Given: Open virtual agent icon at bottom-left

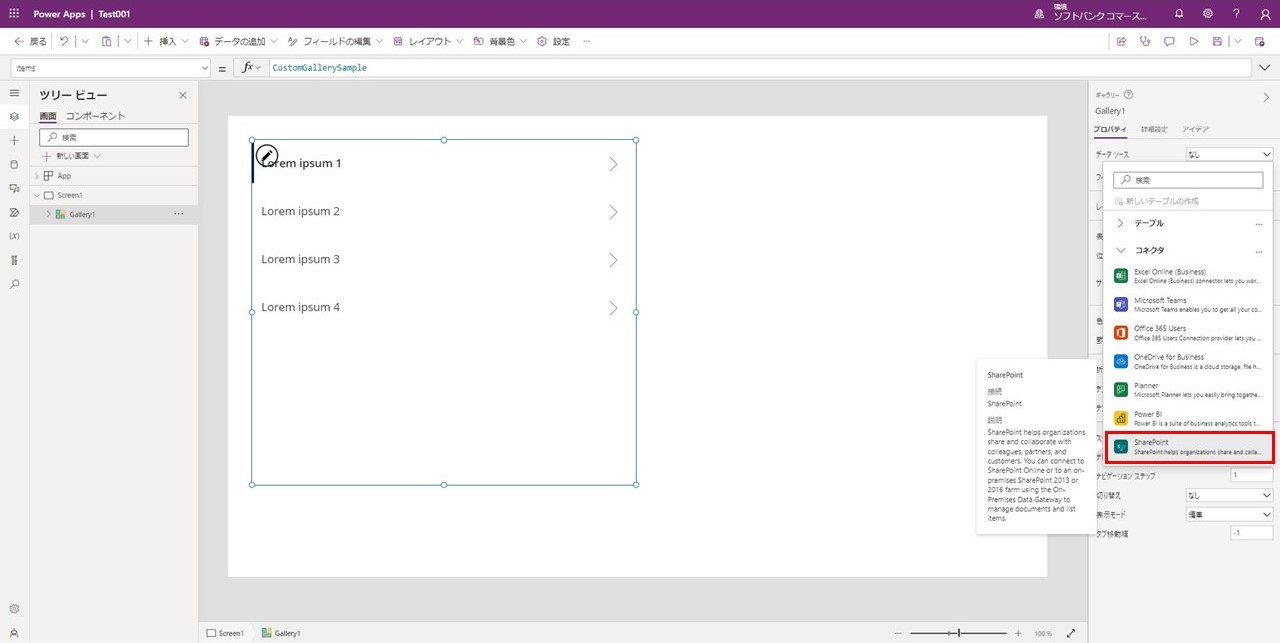Looking at the screenshot, I should point(14,632).
